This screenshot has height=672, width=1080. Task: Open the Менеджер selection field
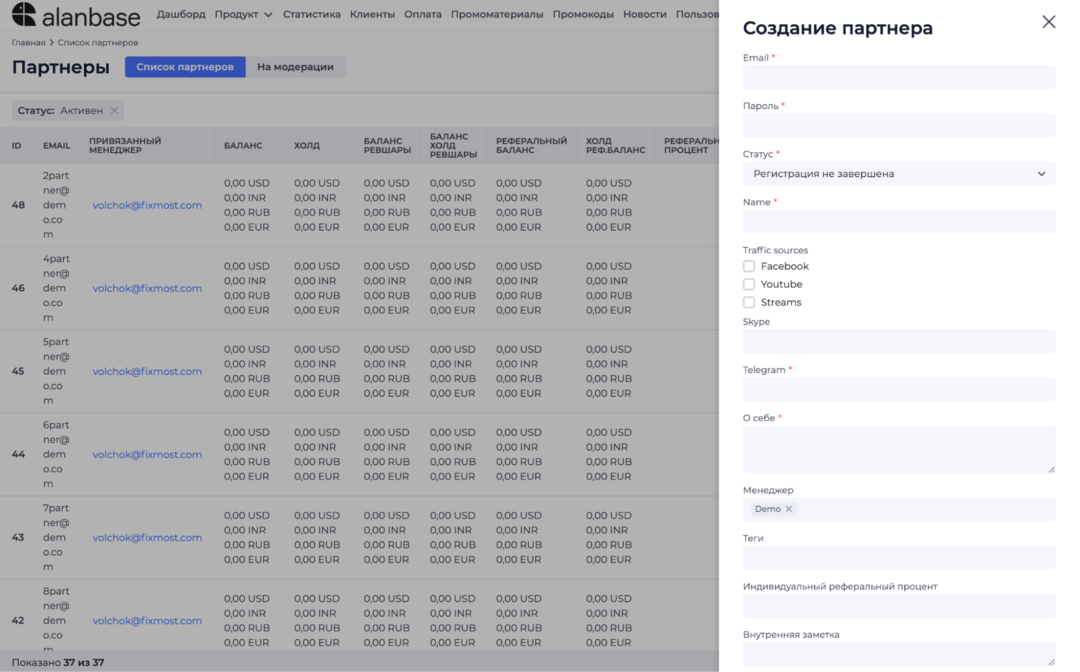(x=920, y=509)
